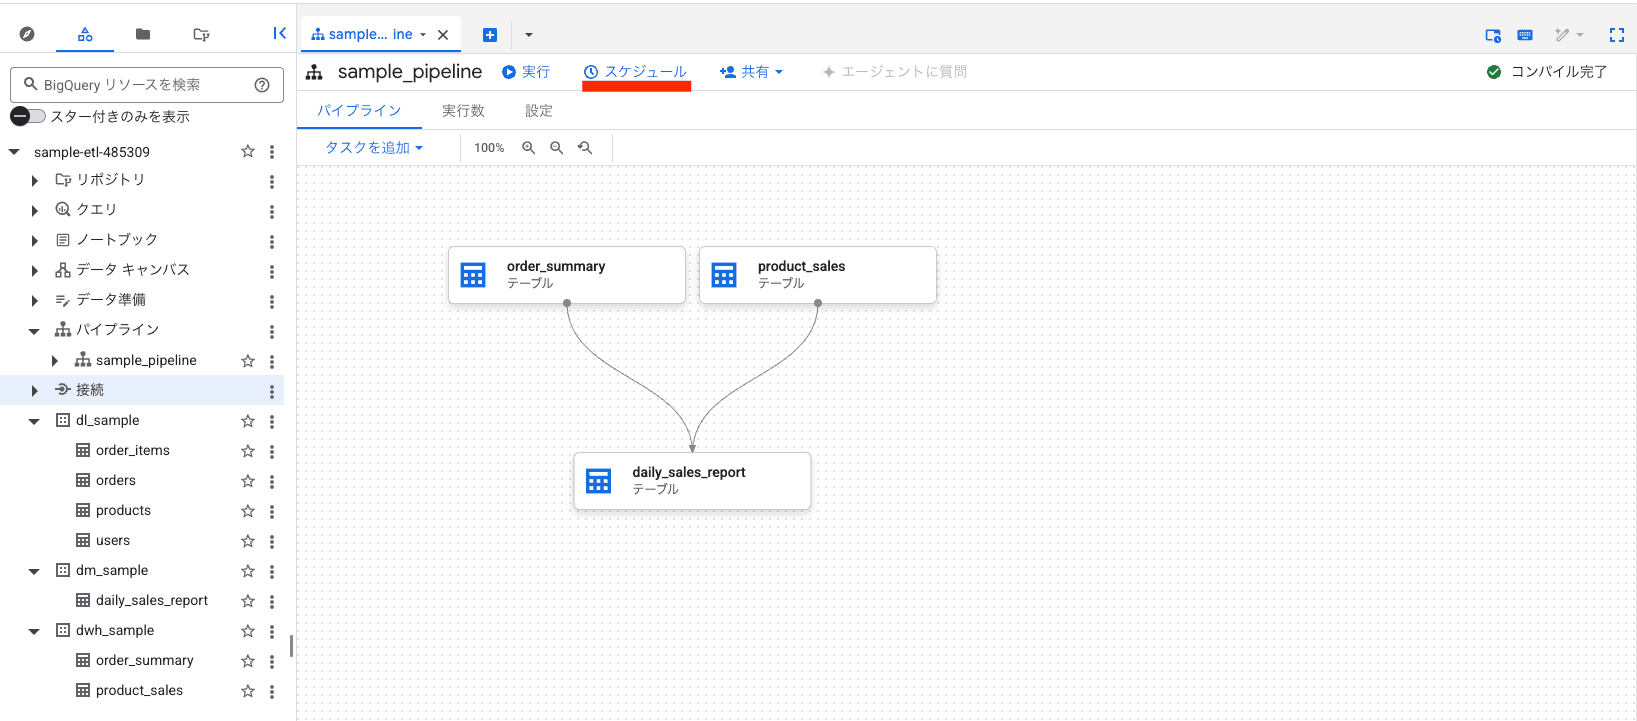
Task: Click the blue new tab plus icon
Action: point(490,35)
